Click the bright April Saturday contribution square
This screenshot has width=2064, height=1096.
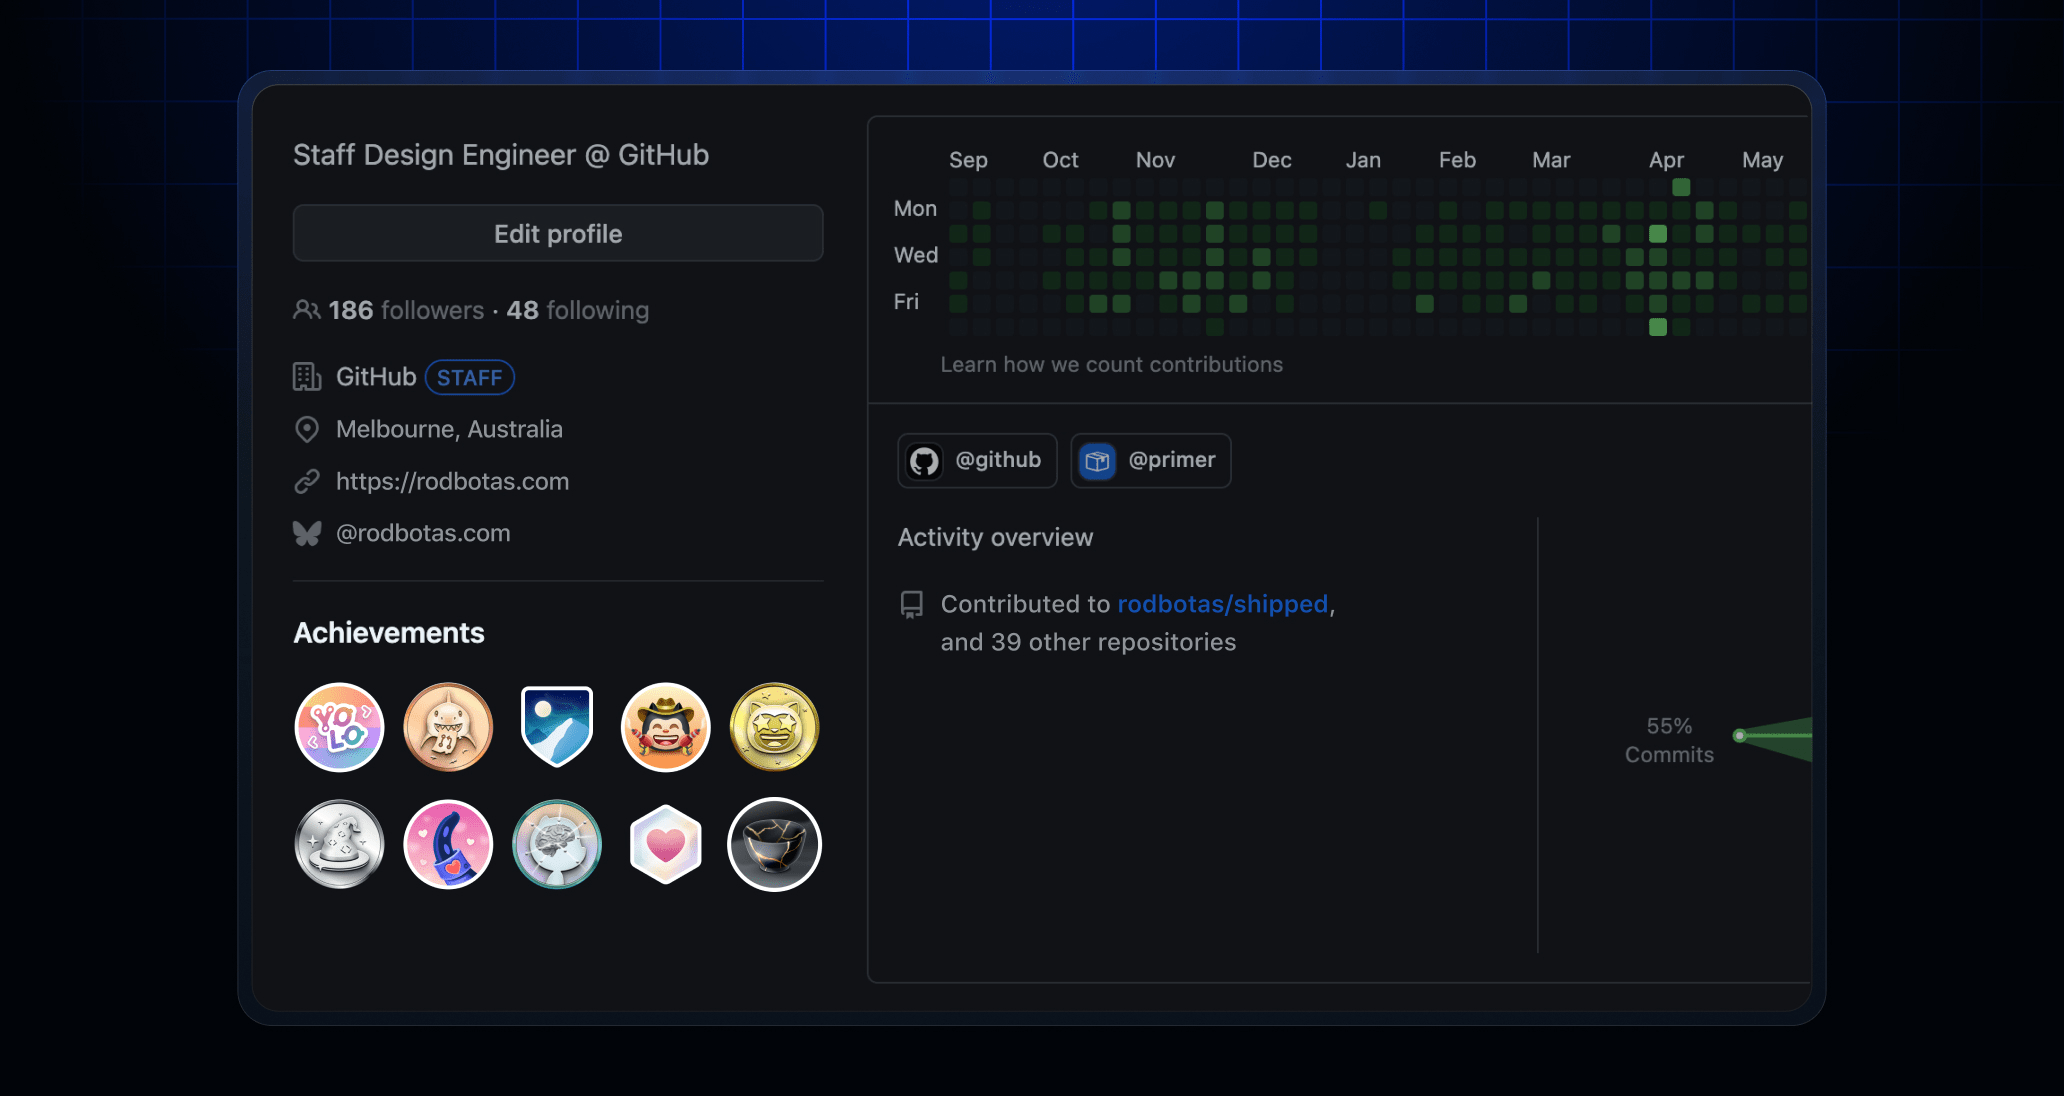(x=1658, y=327)
